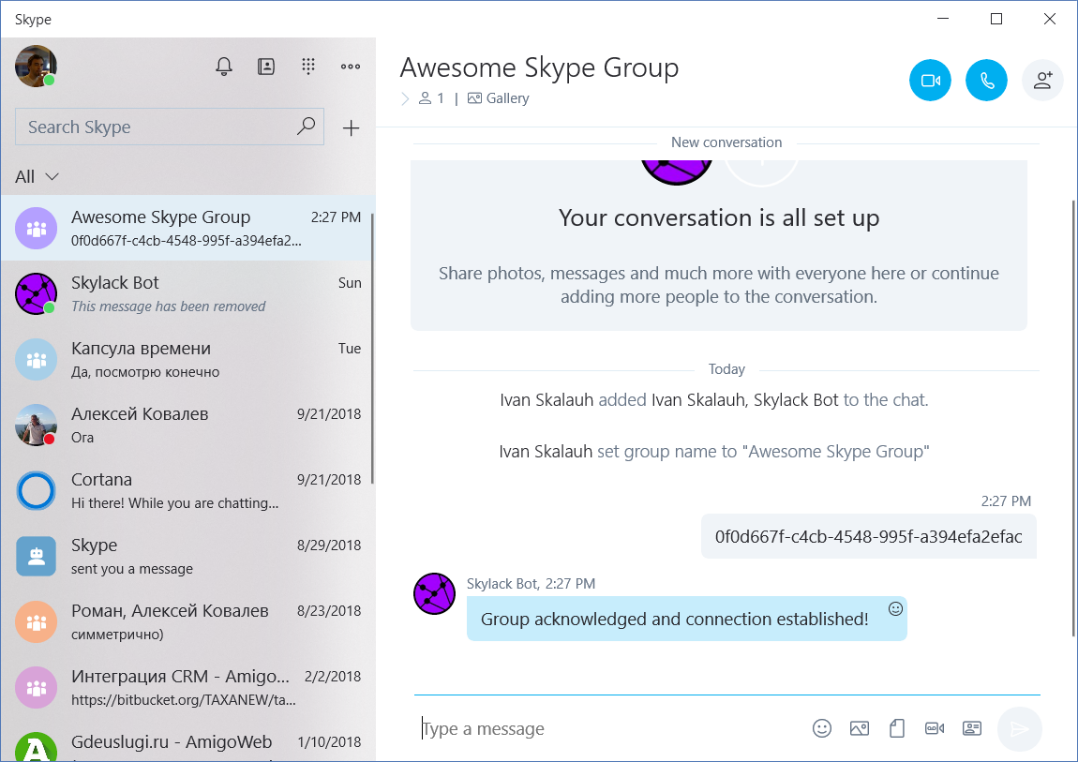The width and height of the screenshot is (1078, 762).
Task: Click the Капсула времени group avatar
Action: point(36,359)
